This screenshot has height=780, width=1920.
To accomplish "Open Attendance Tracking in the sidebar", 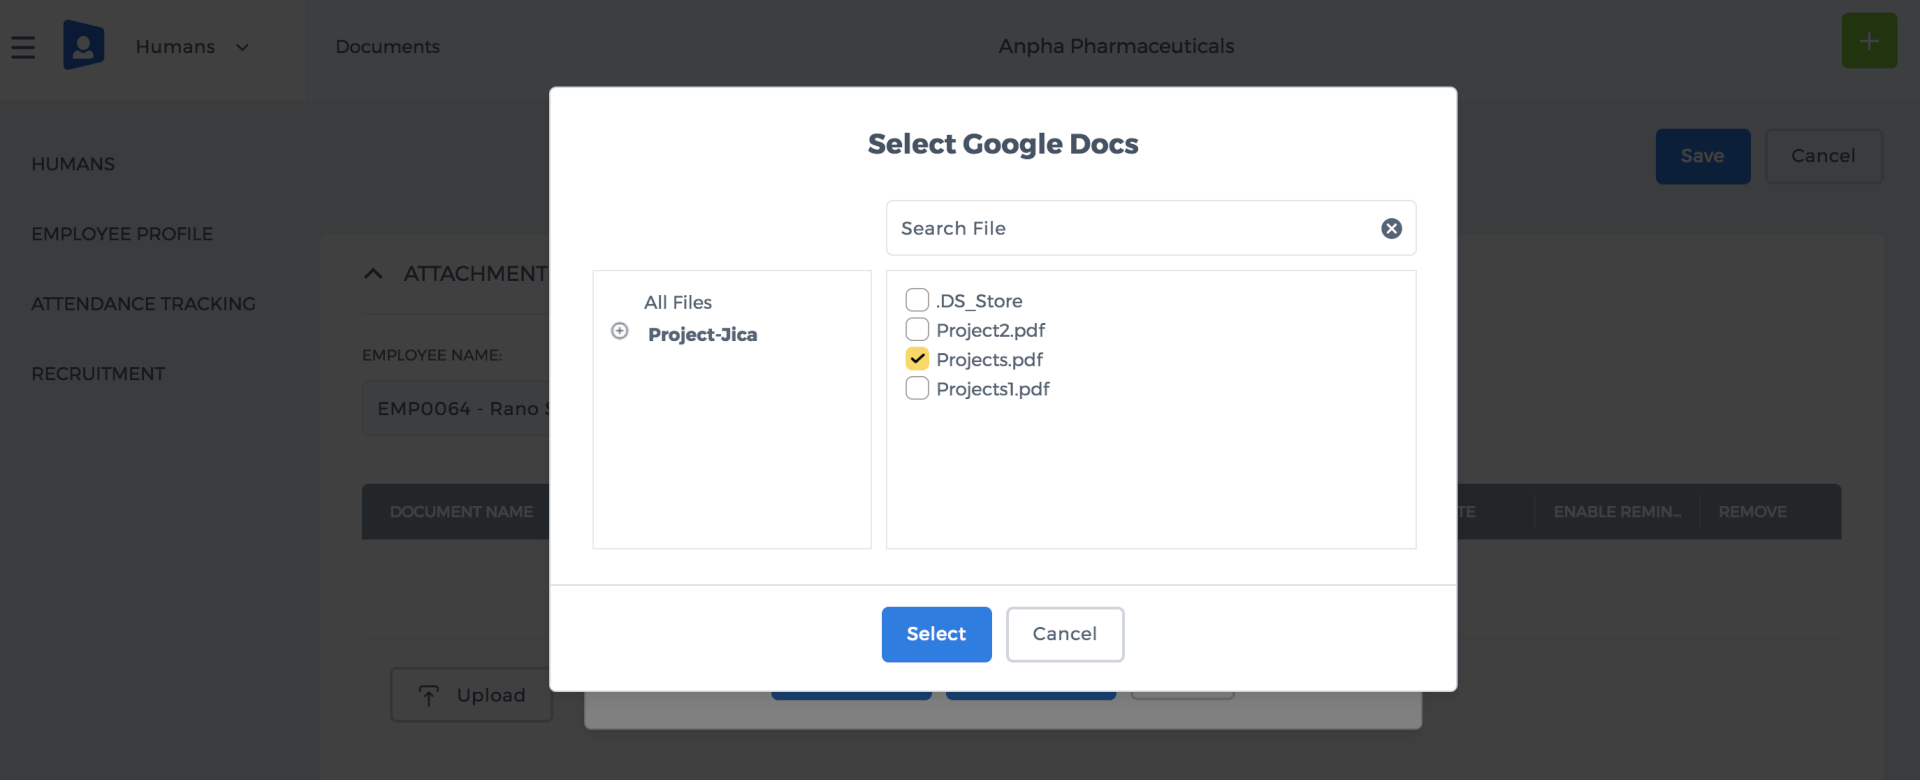I will [143, 304].
